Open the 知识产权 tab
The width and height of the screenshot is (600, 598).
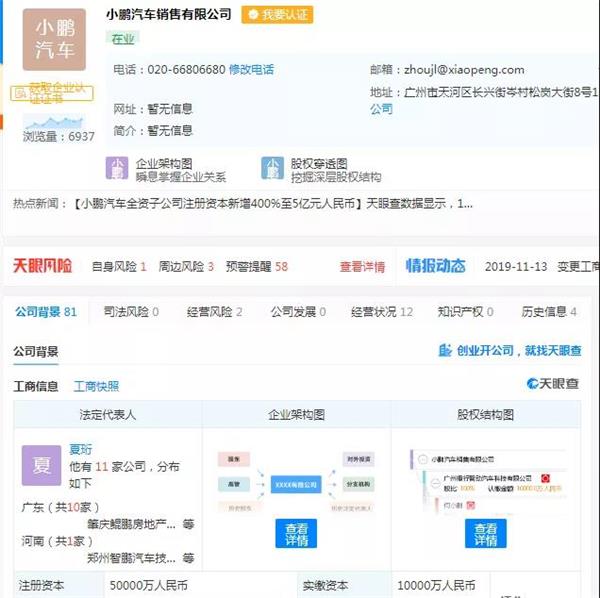[467, 312]
